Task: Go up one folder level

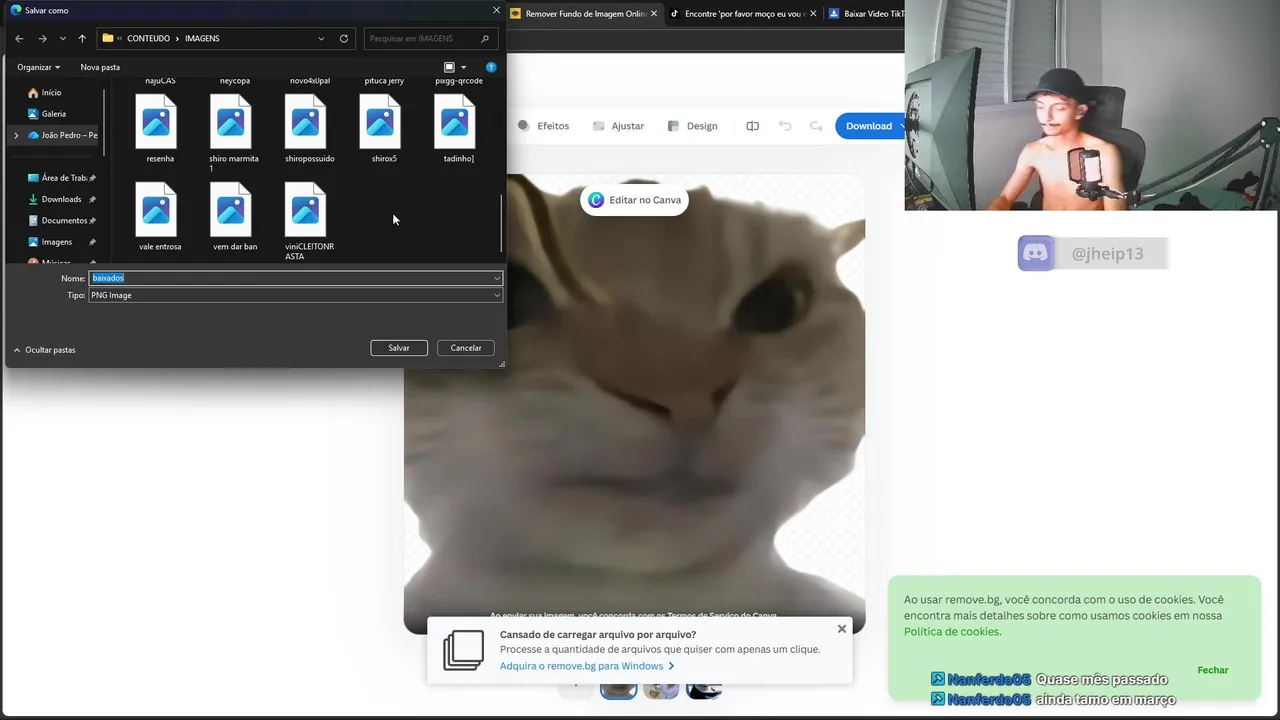Action: (82, 38)
